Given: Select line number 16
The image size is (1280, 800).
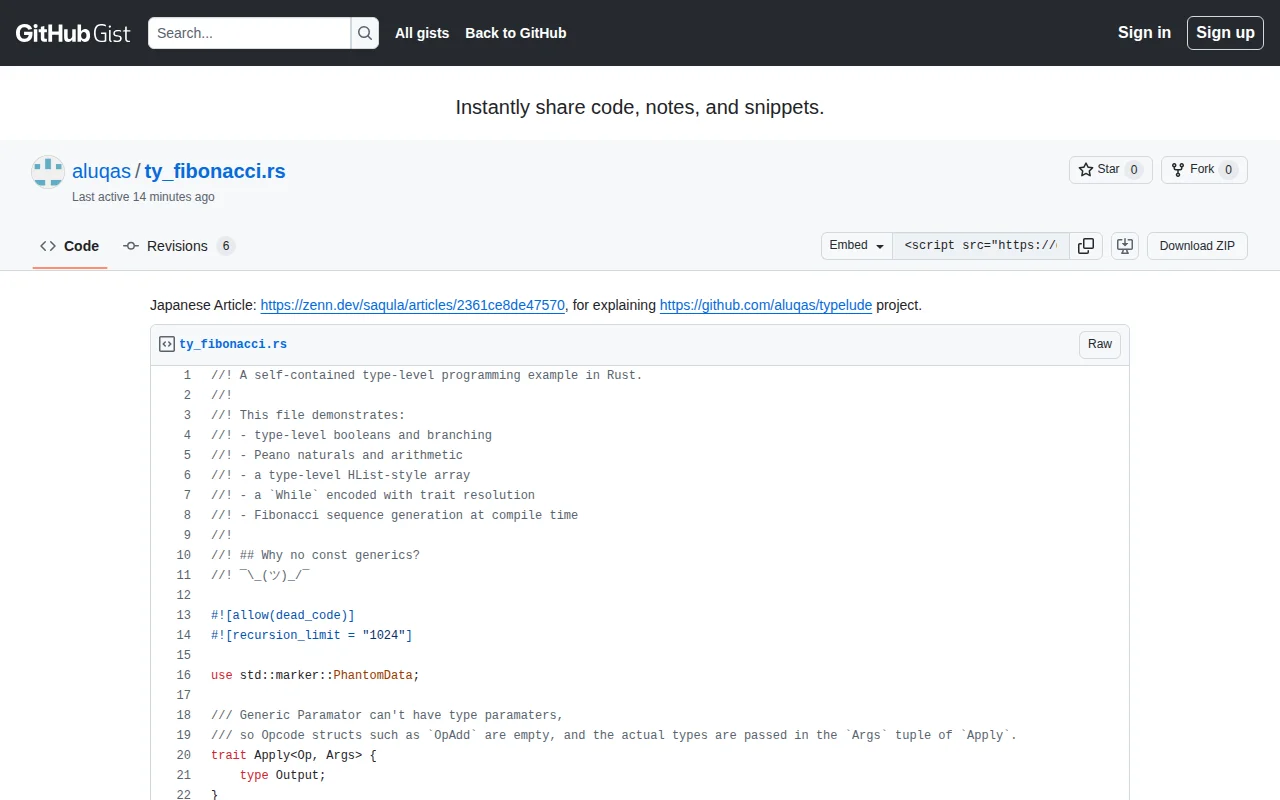Looking at the screenshot, I should tap(176, 676).
